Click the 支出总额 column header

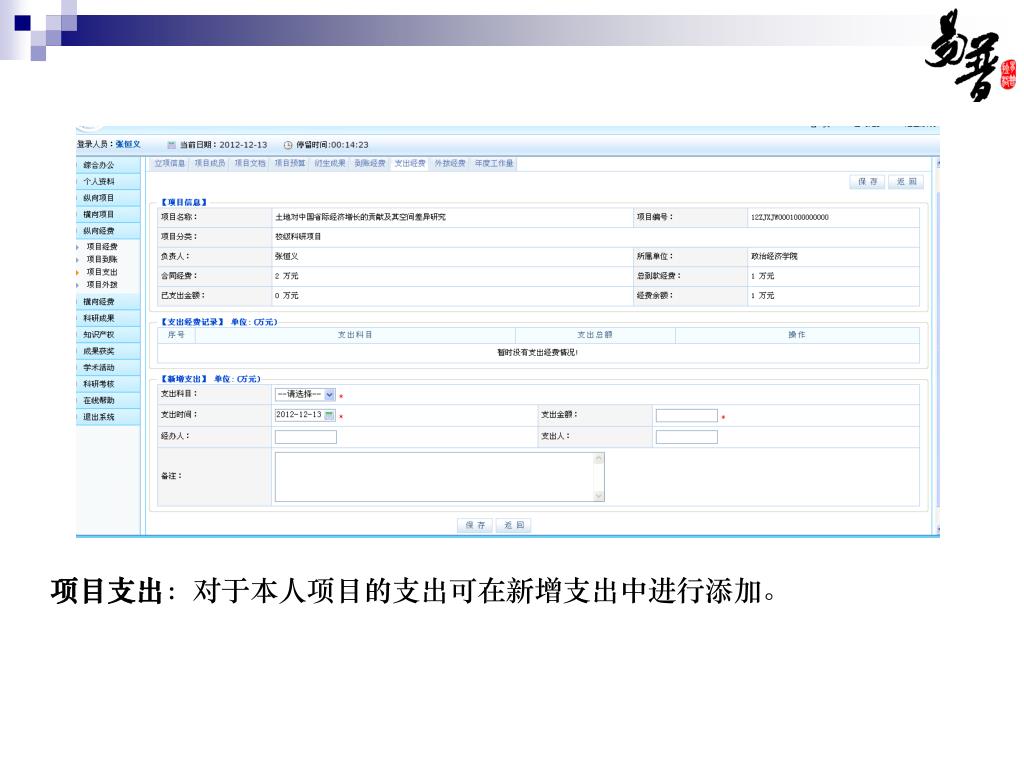point(595,335)
